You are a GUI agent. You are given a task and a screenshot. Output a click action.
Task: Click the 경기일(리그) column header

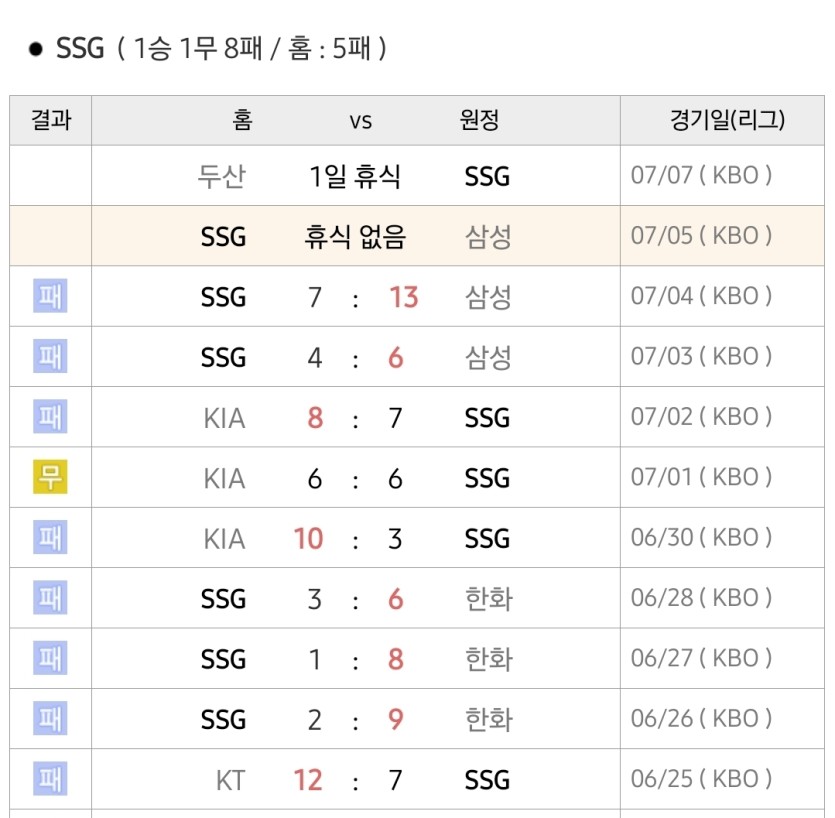[727, 120]
